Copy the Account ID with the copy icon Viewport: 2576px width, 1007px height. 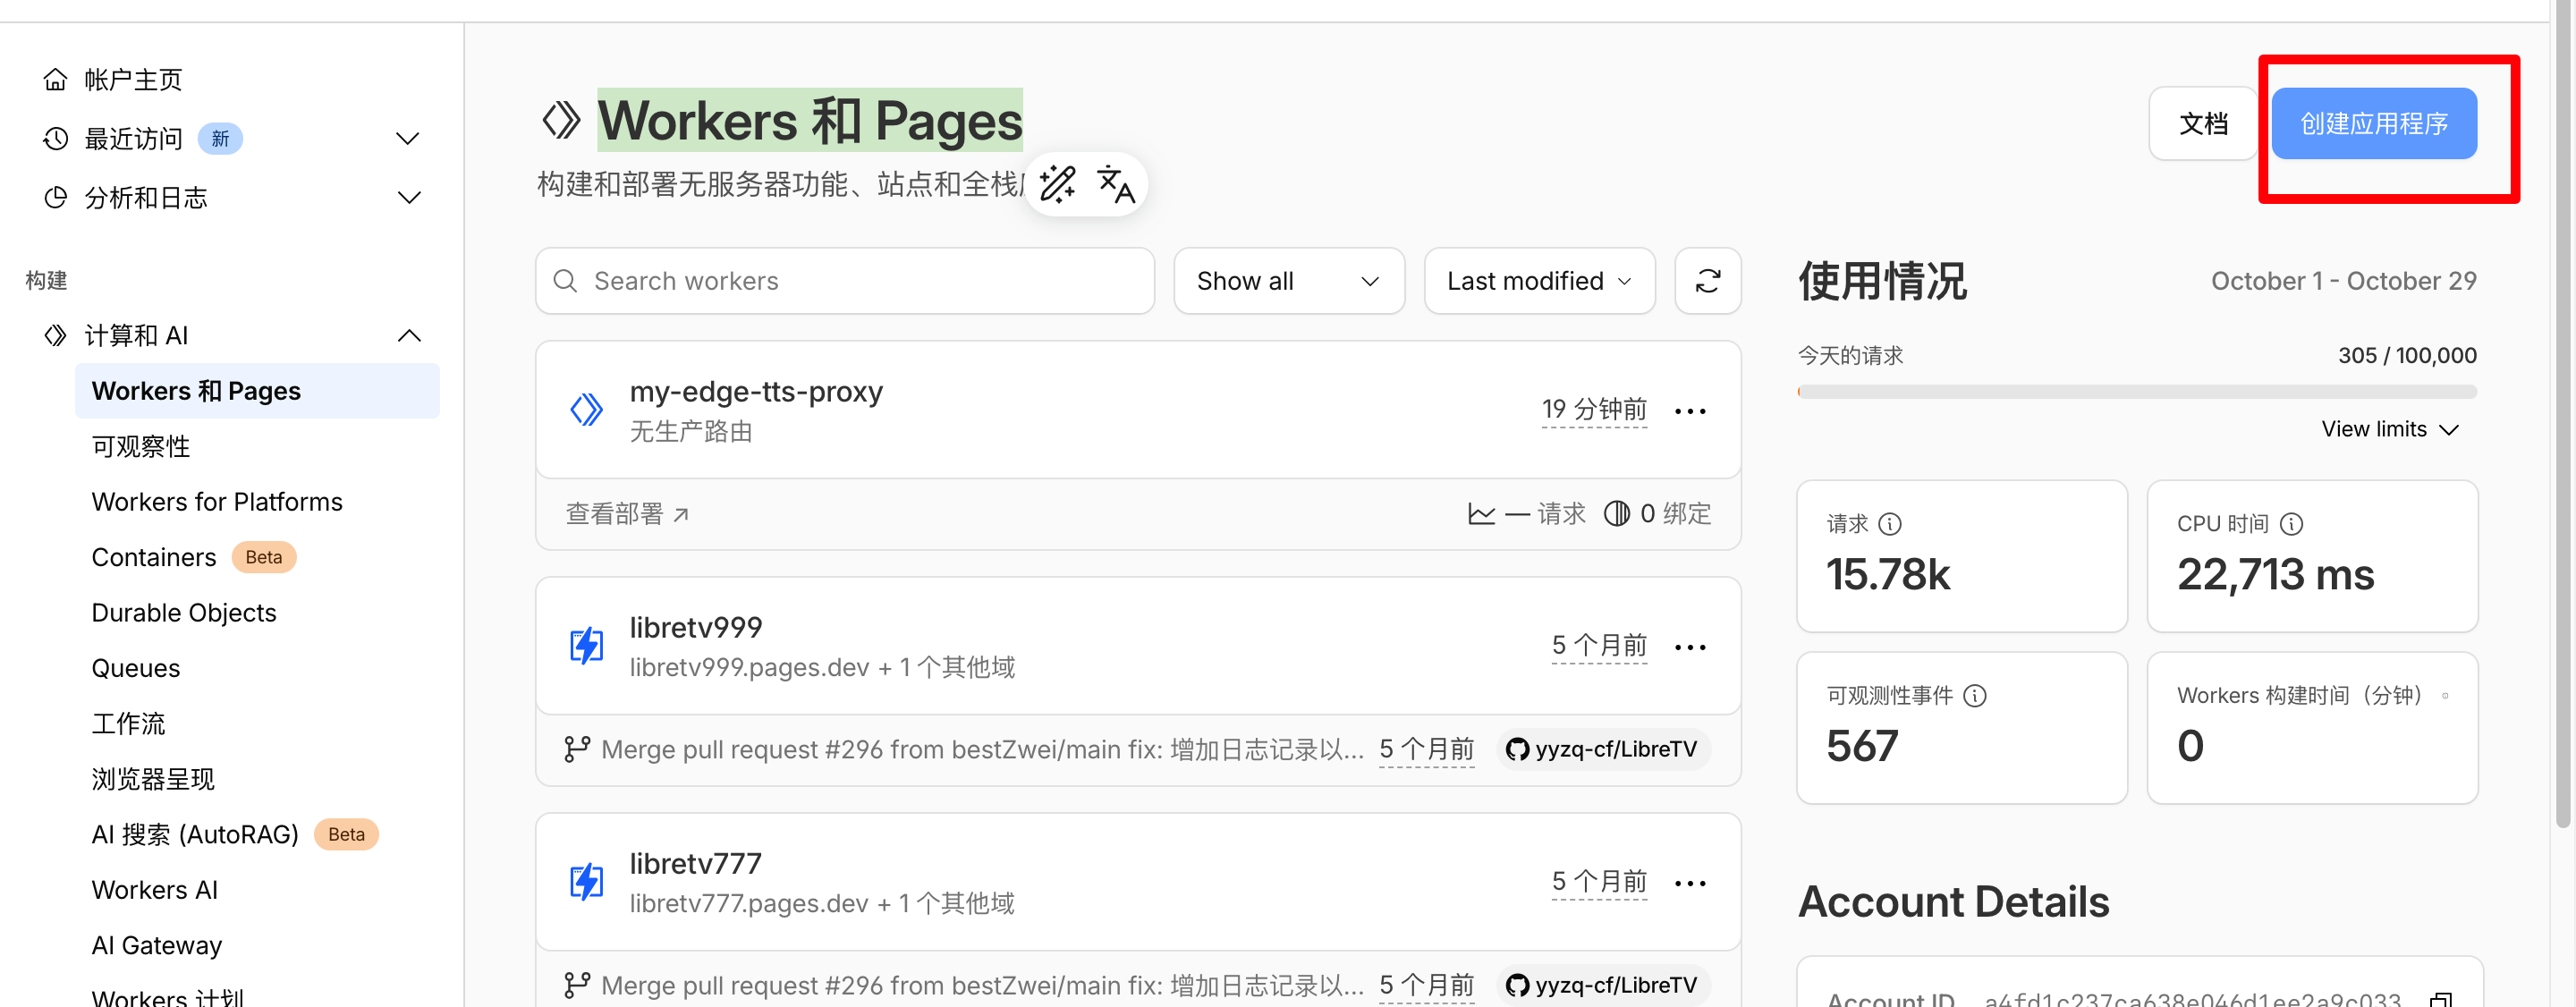pos(2440,998)
